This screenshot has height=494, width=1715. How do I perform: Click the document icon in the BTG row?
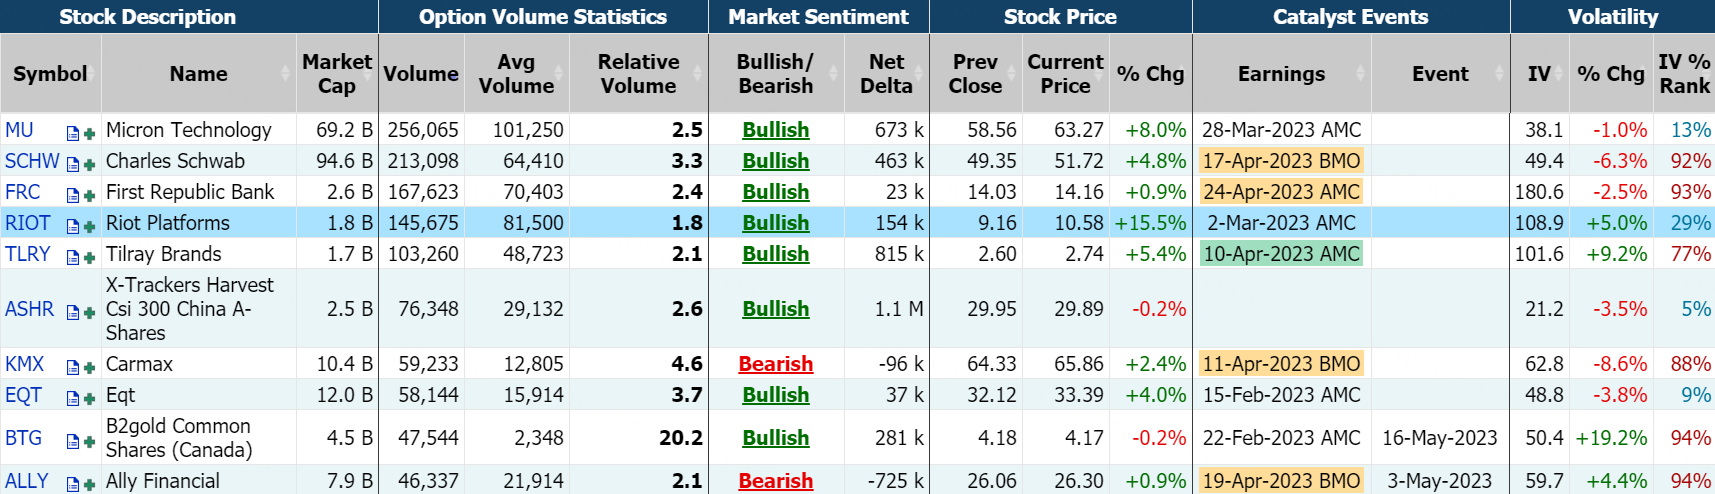point(73,441)
